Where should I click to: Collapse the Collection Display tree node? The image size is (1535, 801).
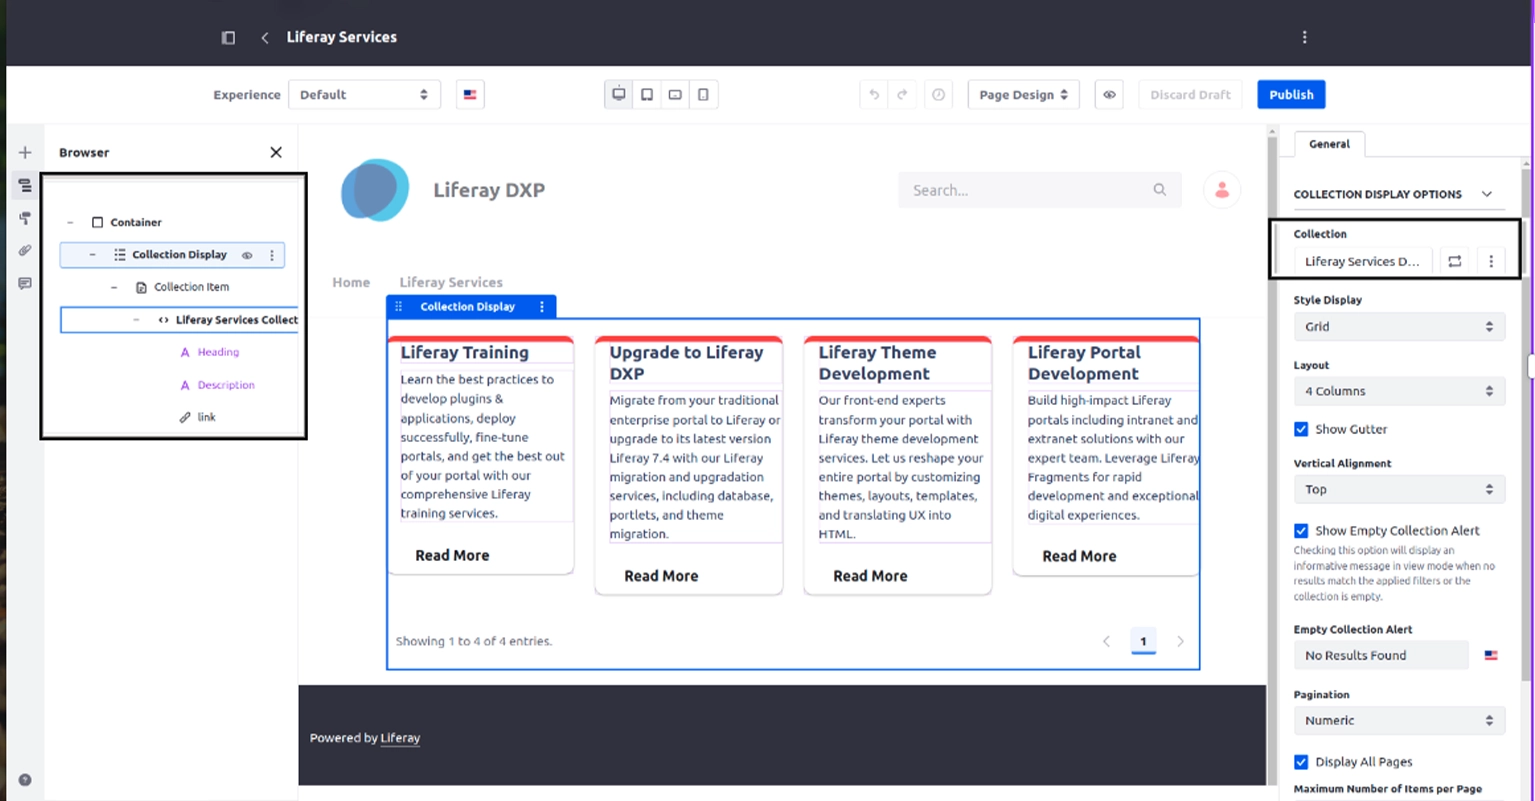92,255
